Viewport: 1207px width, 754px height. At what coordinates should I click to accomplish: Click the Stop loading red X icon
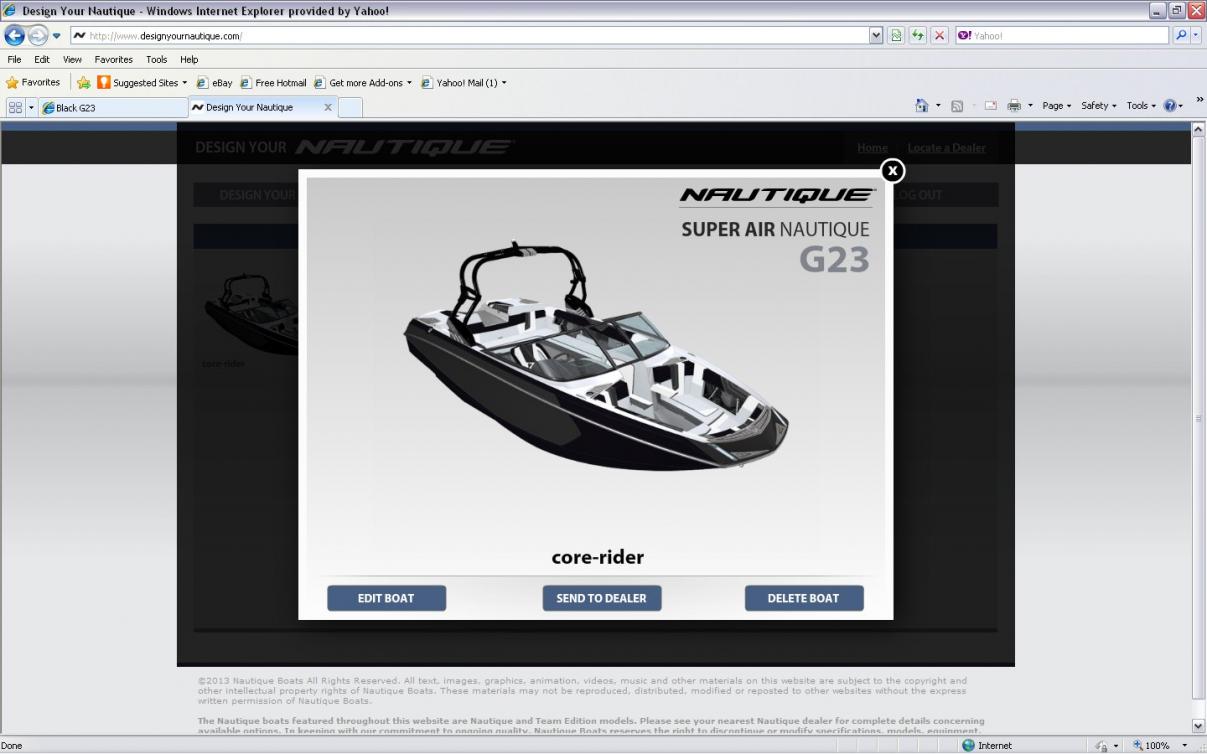pyautogui.click(x=940, y=36)
